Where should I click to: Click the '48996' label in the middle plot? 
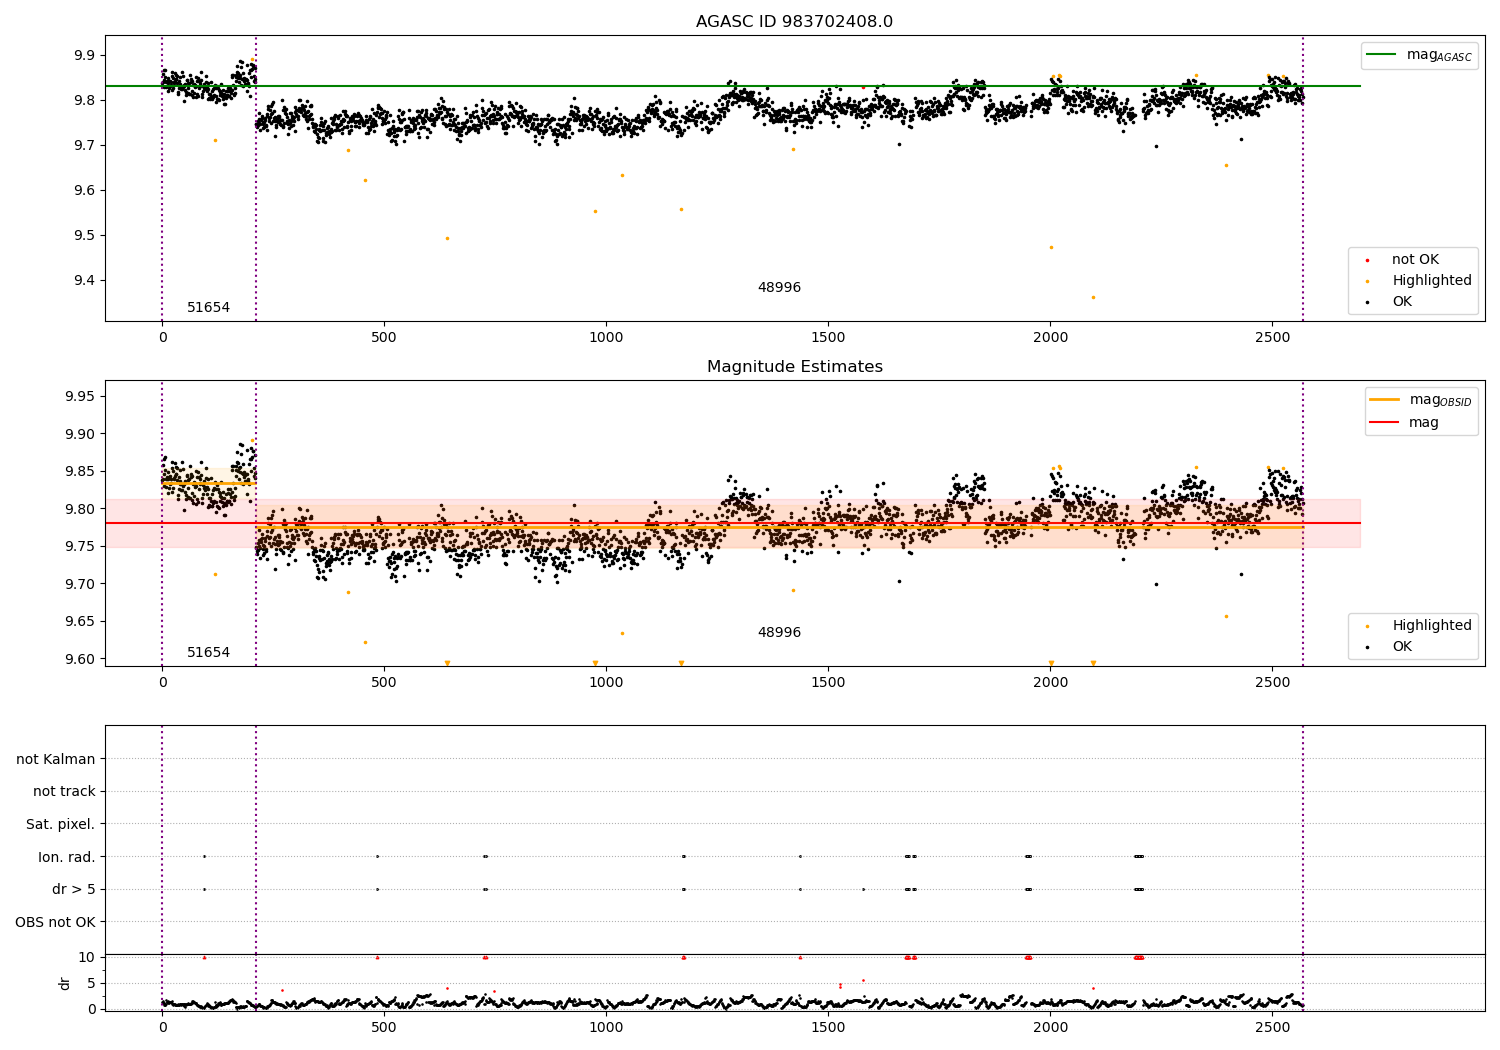coord(779,633)
